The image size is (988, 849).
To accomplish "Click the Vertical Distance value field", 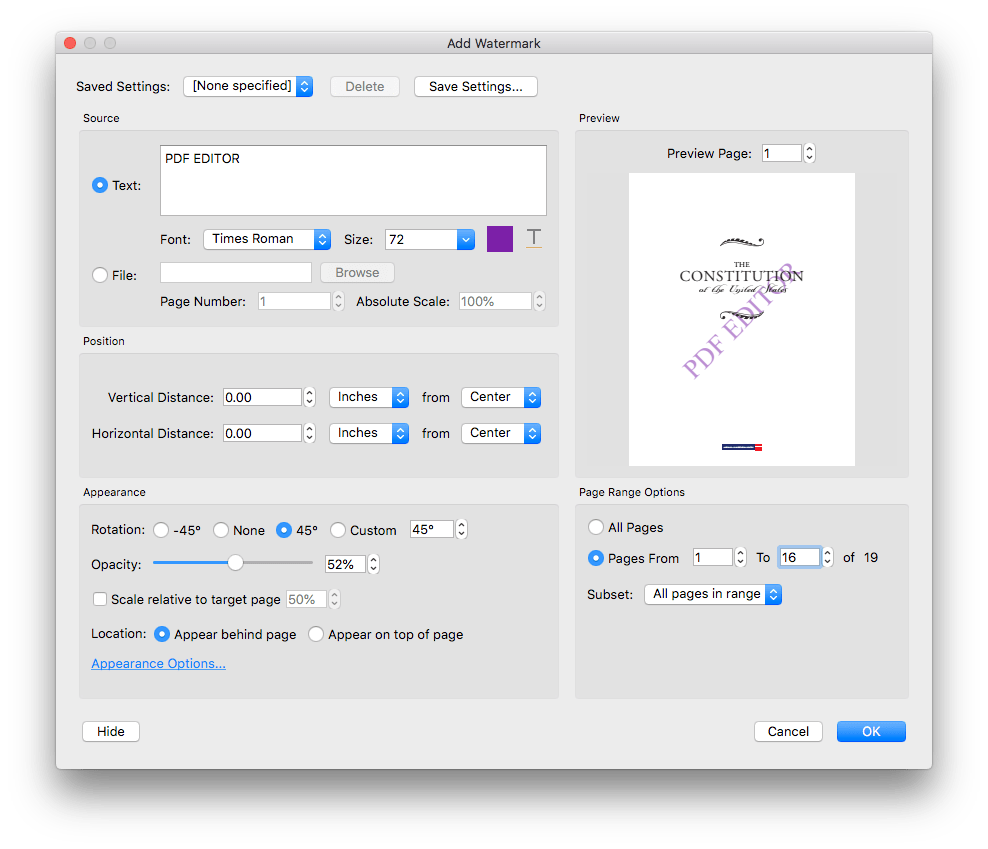I will tap(262, 397).
